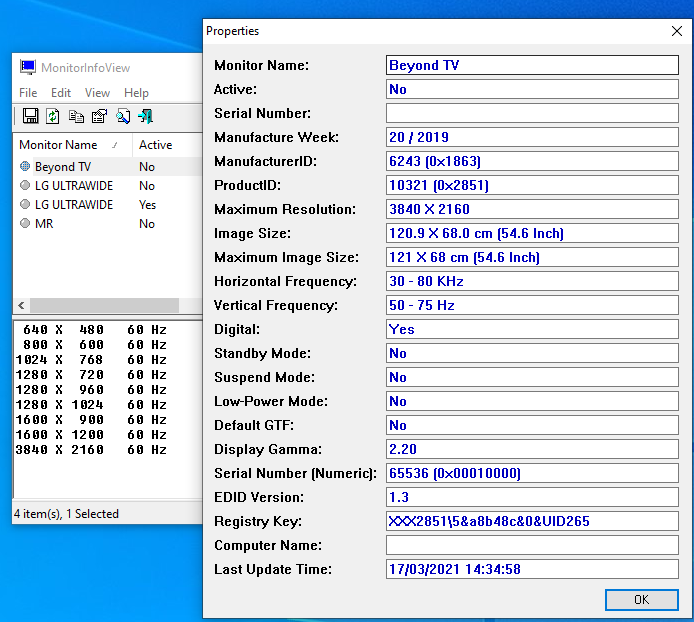Viewport: 694px width, 622px height.
Task: Open the View menu
Action: pyautogui.click(x=97, y=93)
